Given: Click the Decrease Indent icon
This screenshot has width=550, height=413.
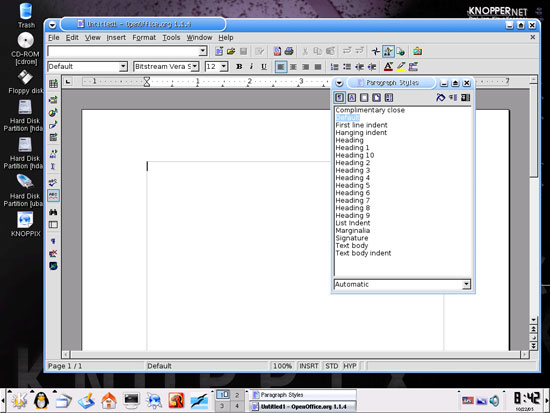Looking at the screenshot, I should [x=359, y=67].
